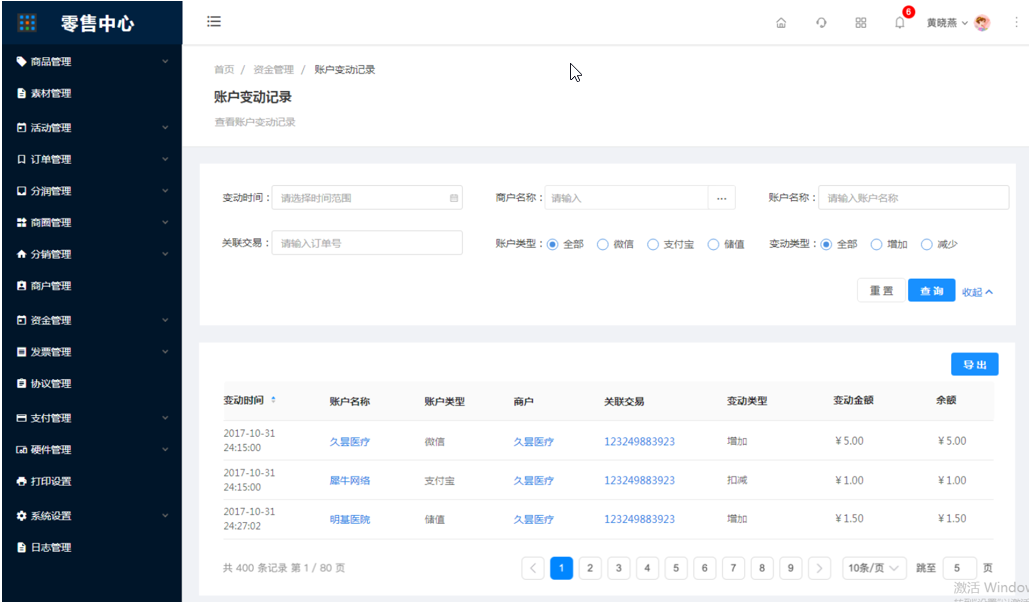Click the 商圈管理 sidebar icon

(x=21, y=223)
